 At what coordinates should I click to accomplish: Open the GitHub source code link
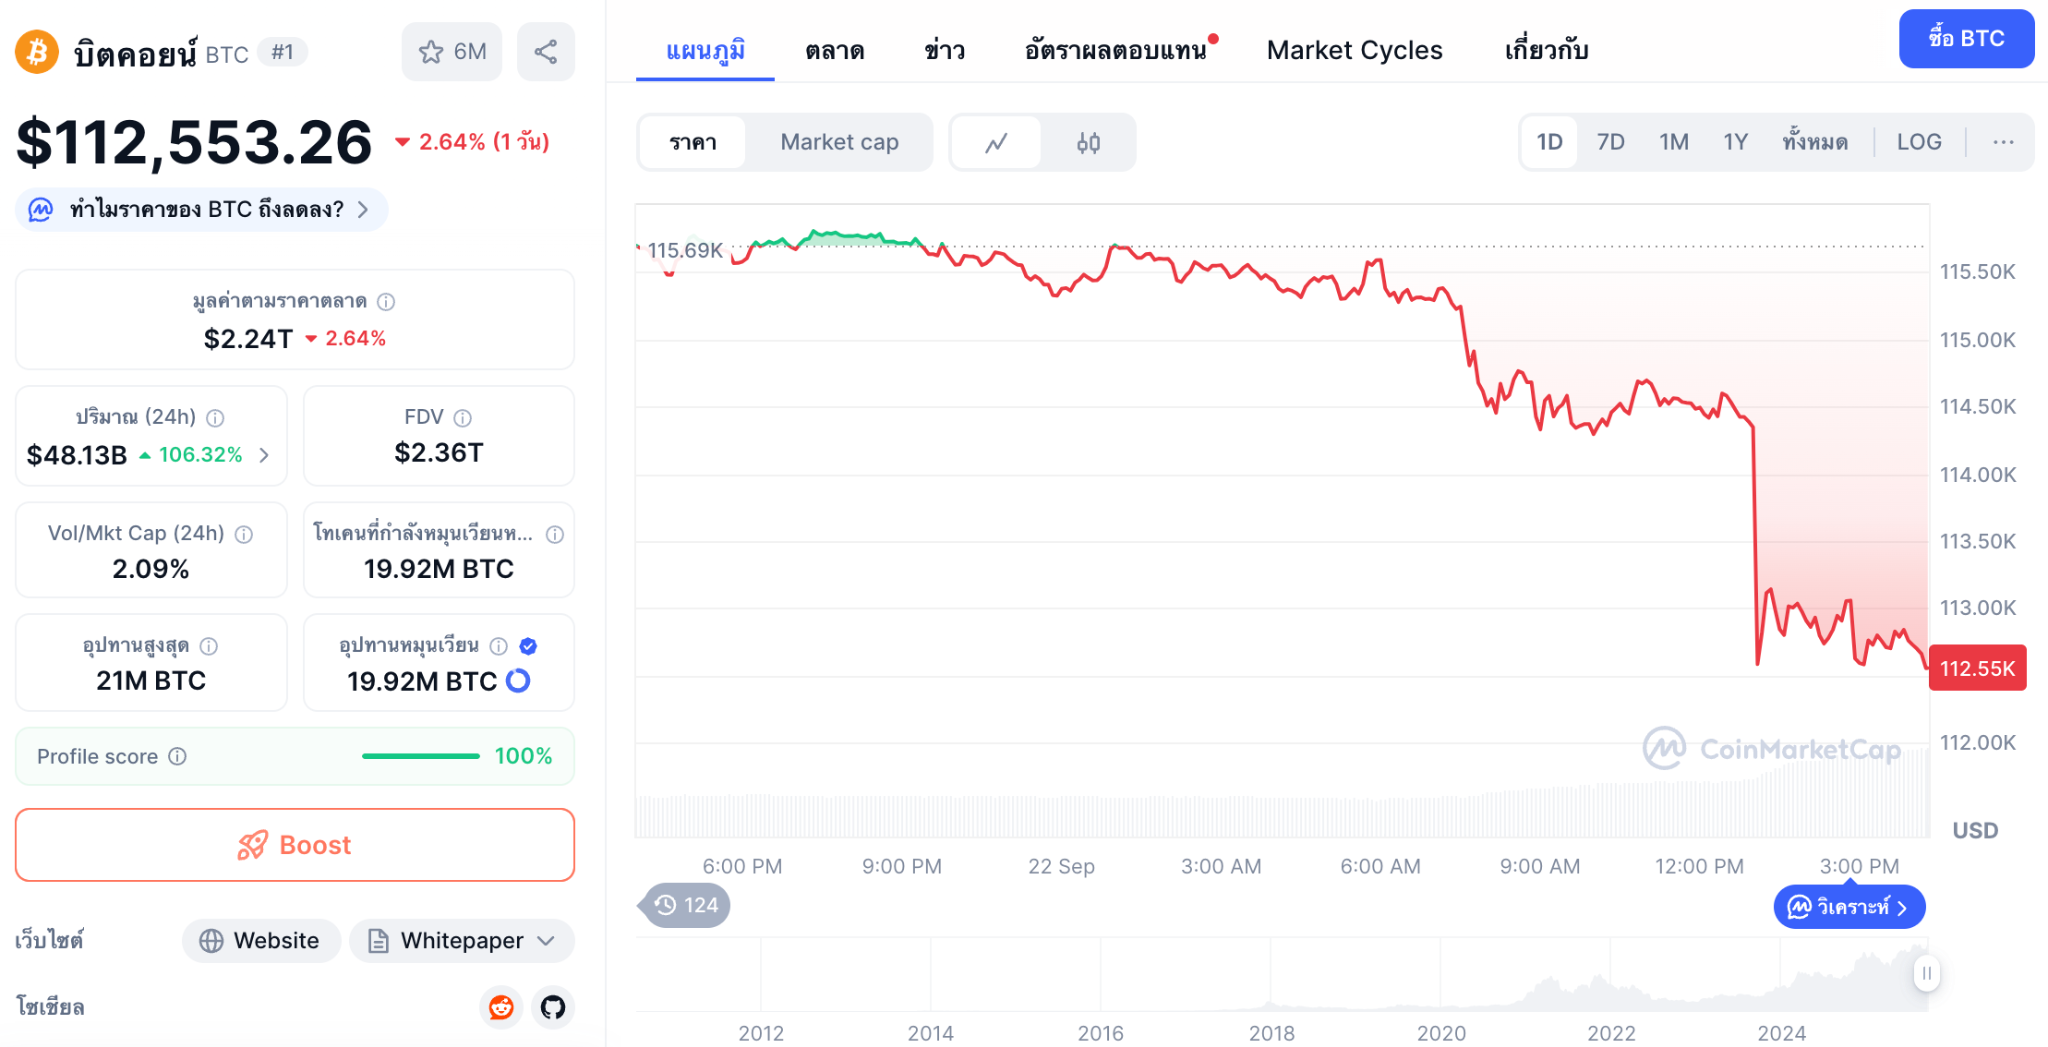[553, 1007]
